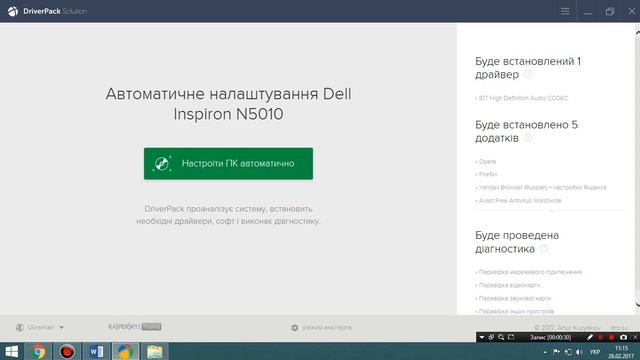Pause the recording with the pause button
640x360 pixels.
[x=600, y=337]
